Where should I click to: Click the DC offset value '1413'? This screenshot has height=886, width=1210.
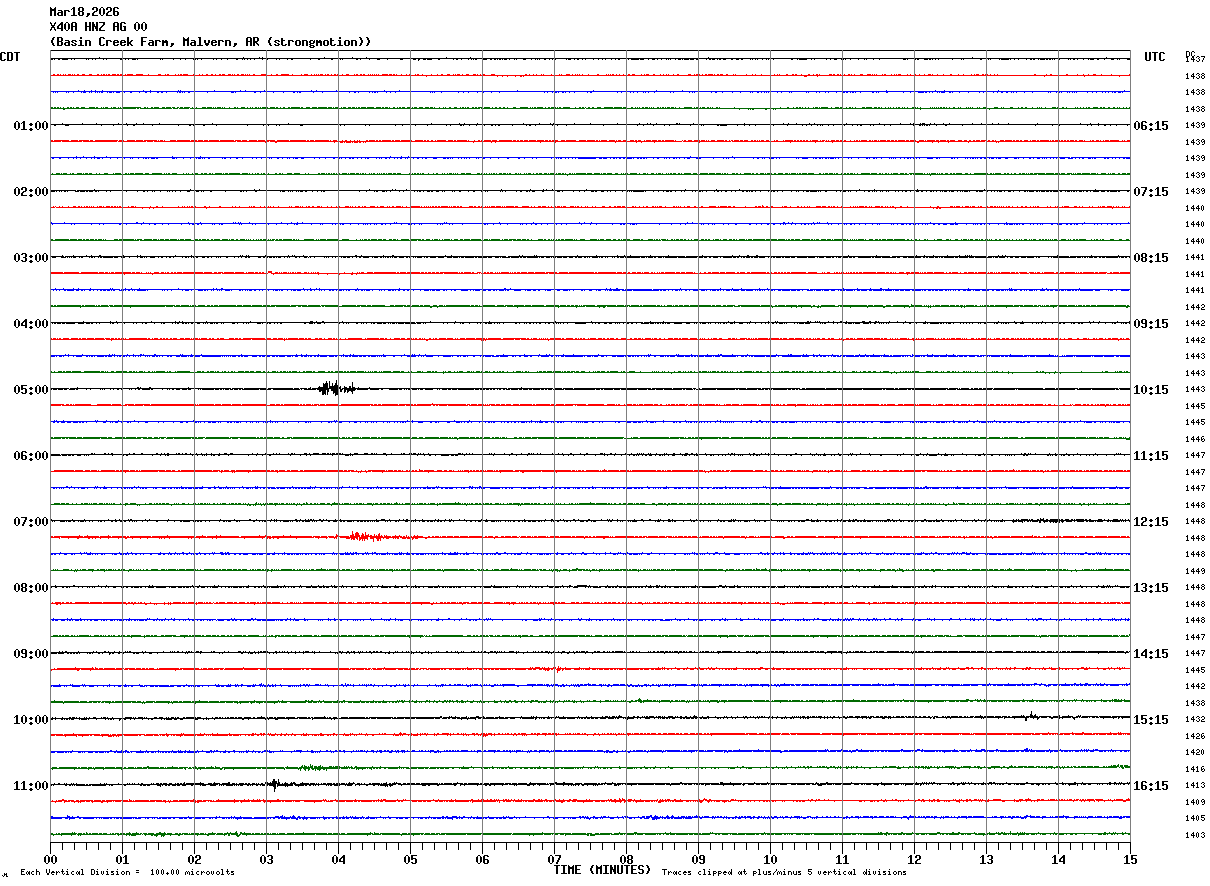pyautogui.click(x=1194, y=785)
